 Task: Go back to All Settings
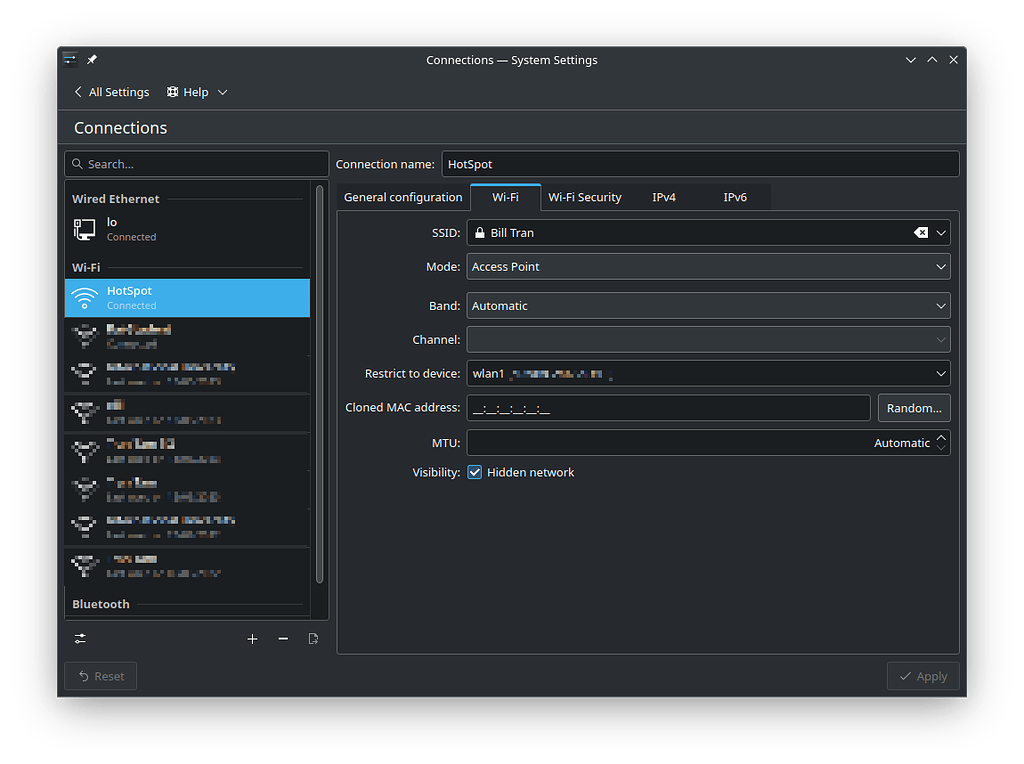coord(111,92)
